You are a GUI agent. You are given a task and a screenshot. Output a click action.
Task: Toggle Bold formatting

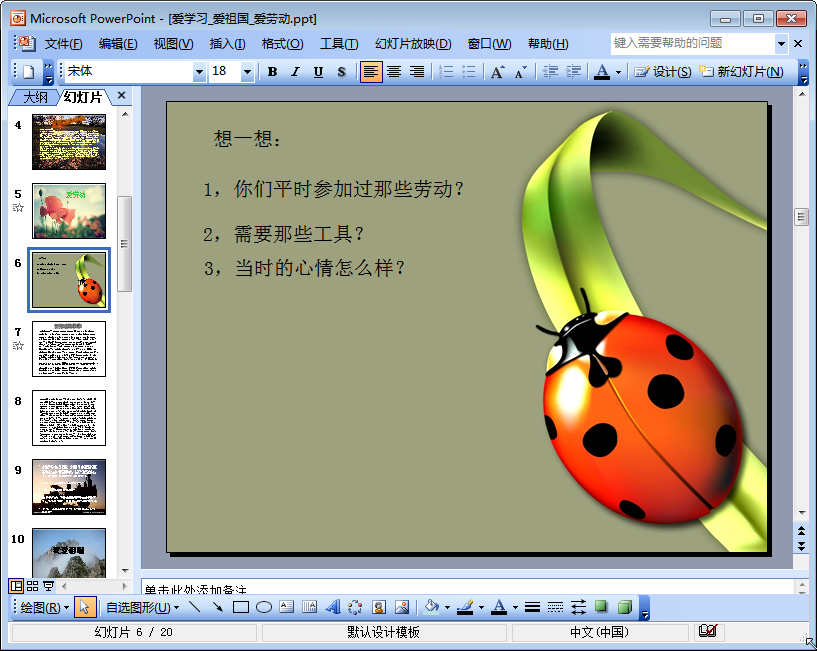coord(272,71)
